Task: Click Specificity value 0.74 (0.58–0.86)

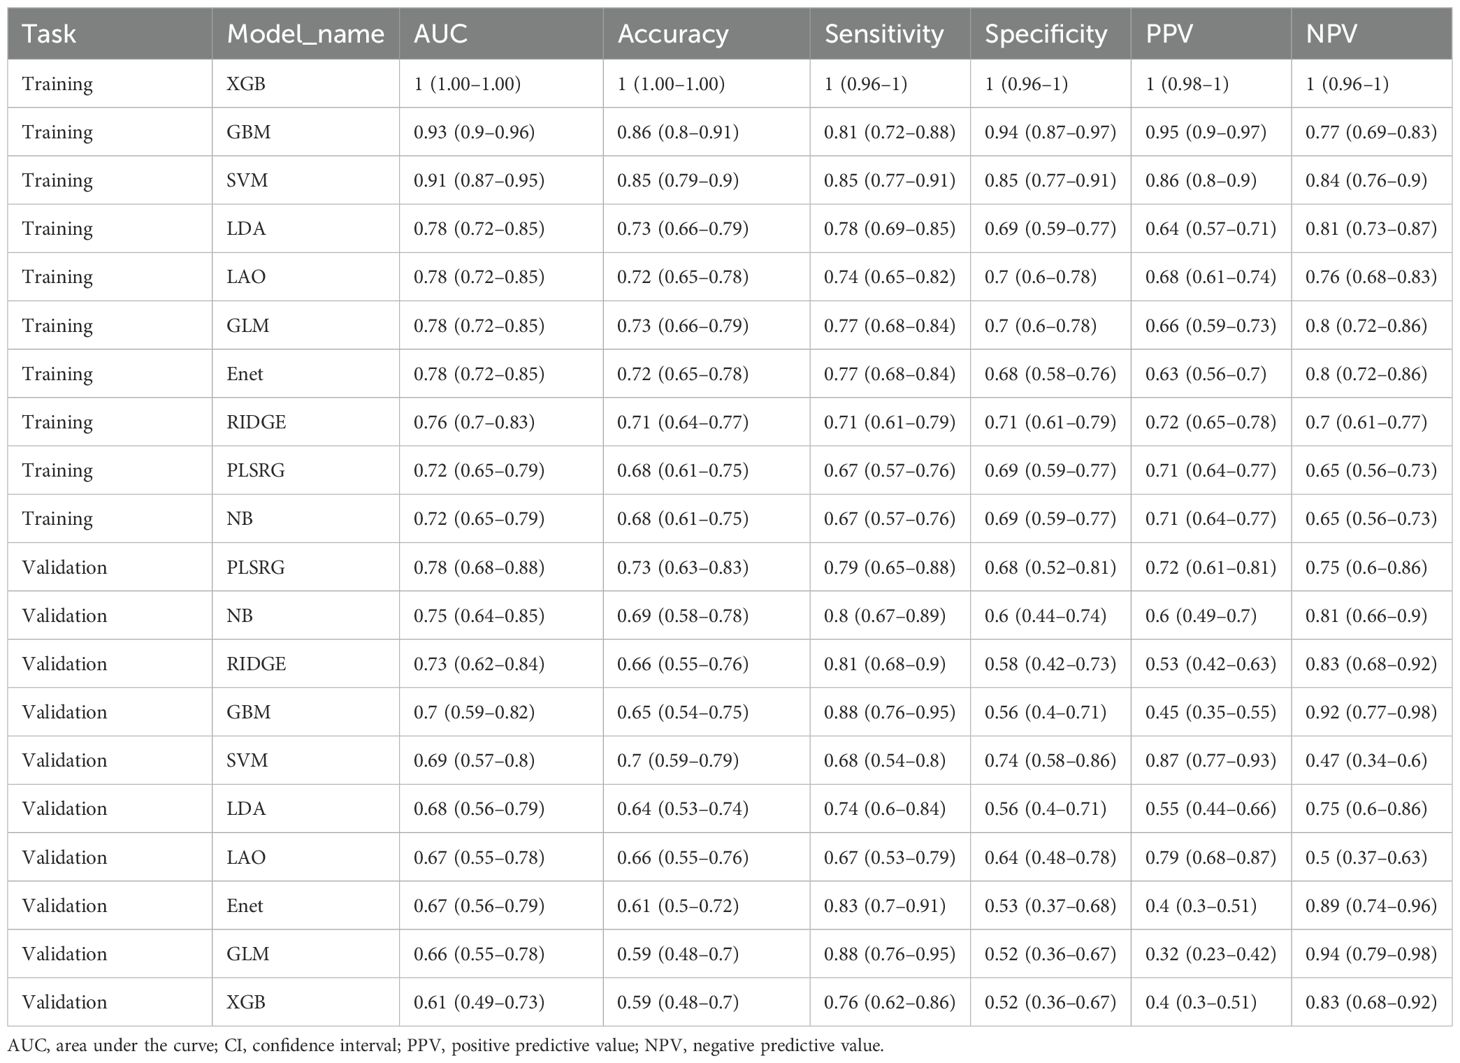Action: point(1050,760)
